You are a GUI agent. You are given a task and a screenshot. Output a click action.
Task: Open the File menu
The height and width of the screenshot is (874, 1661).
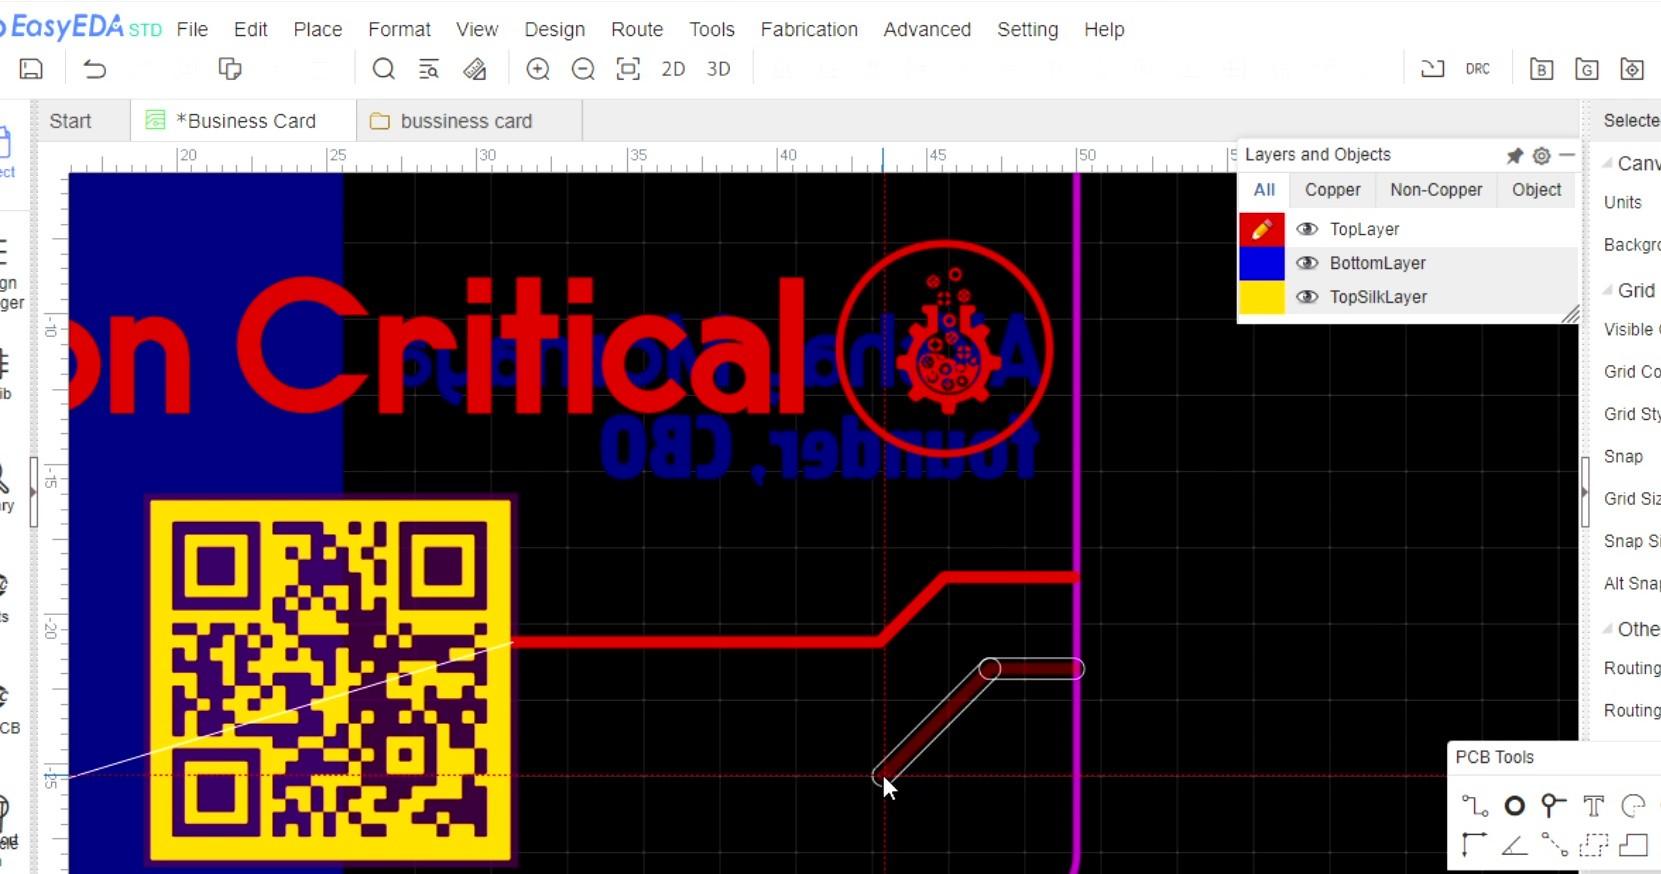[x=192, y=29]
